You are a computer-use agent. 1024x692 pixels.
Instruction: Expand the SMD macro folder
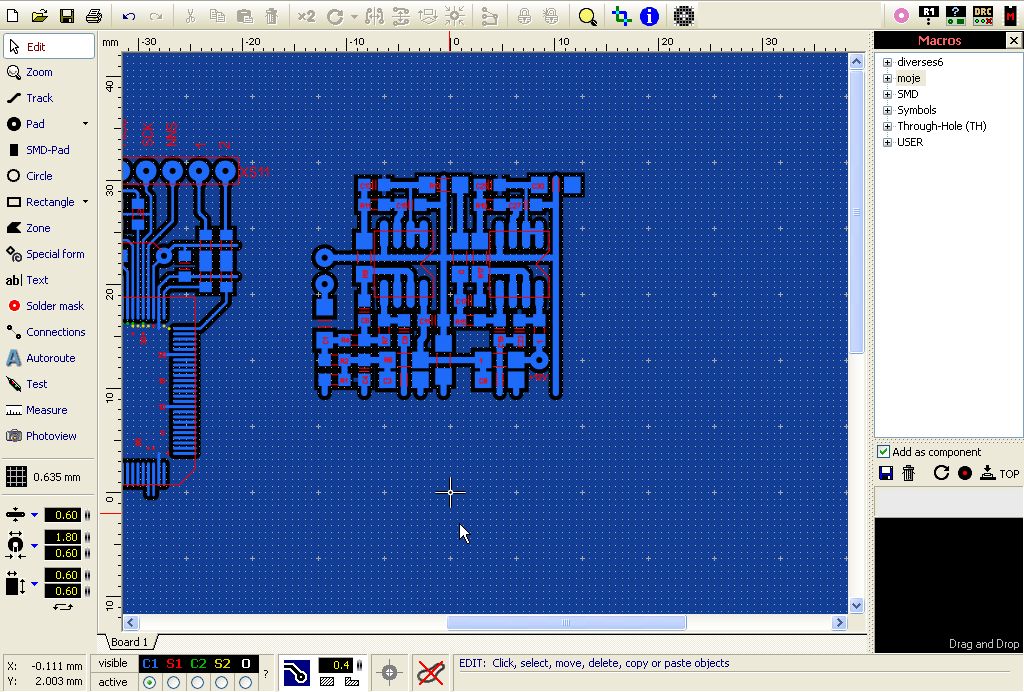(x=887, y=94)
